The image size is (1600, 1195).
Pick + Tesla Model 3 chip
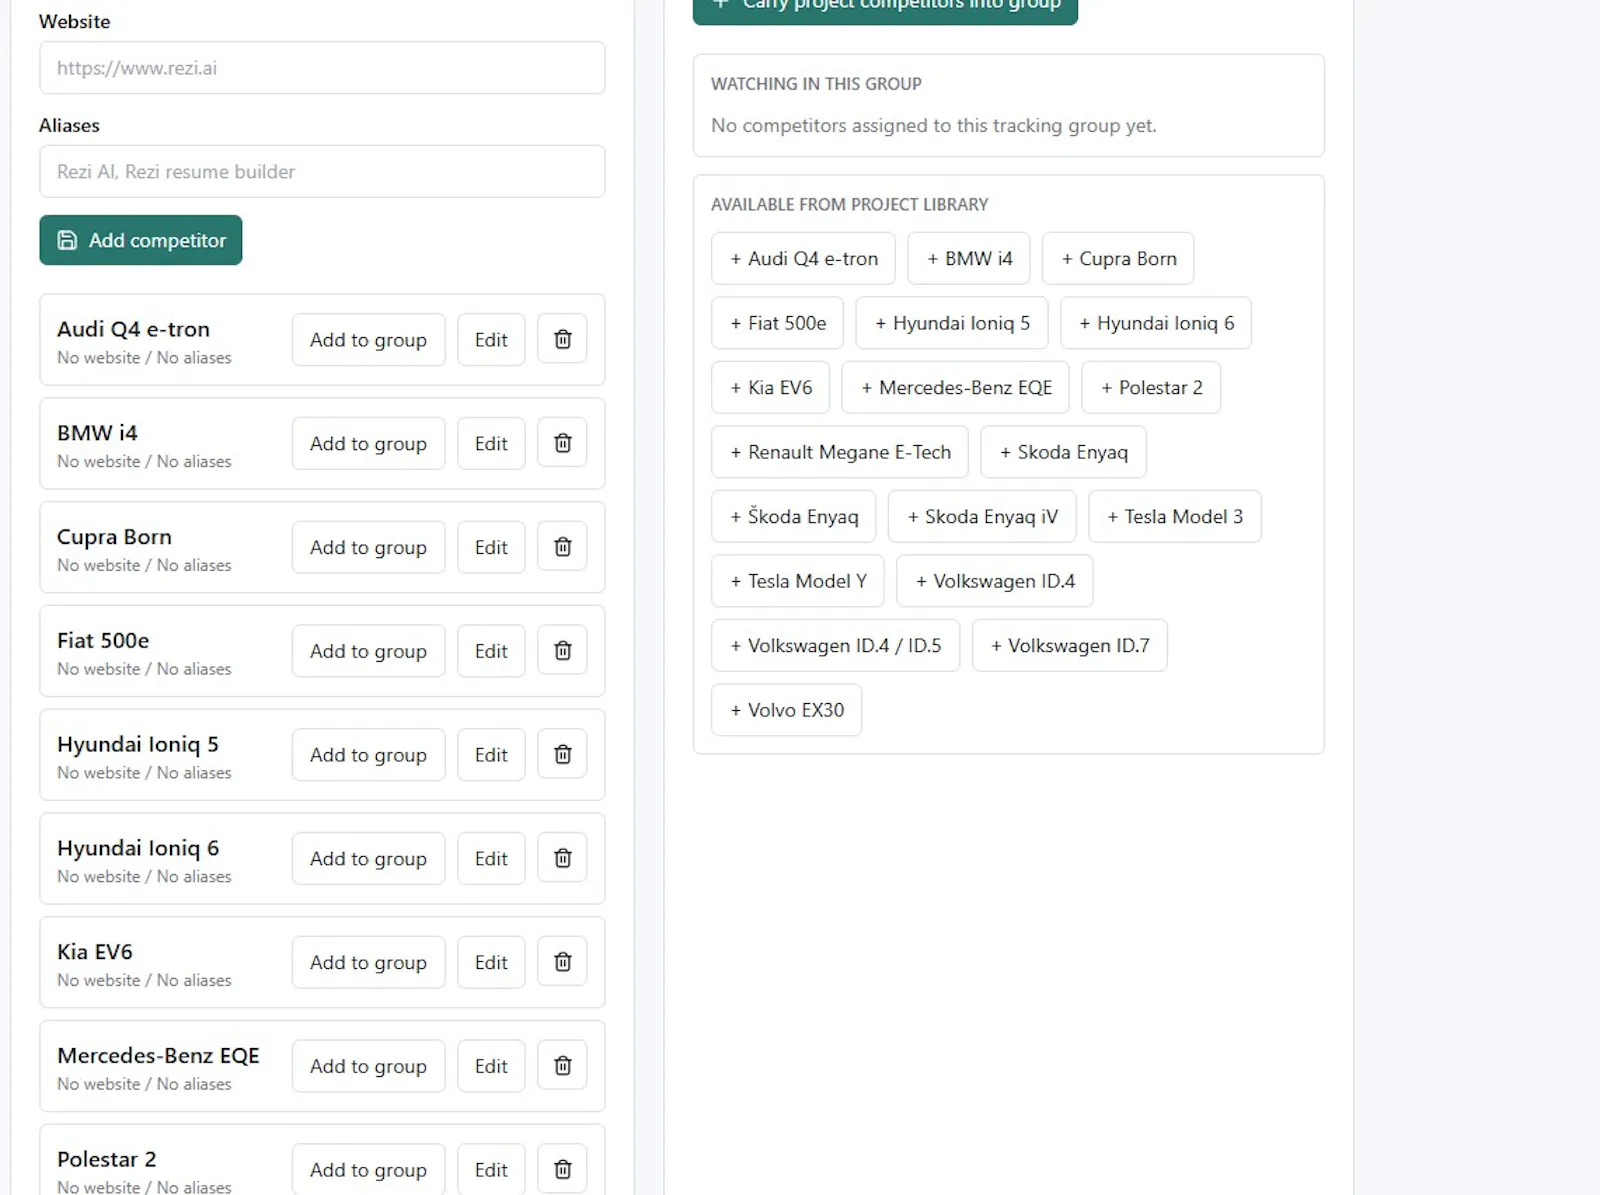(x=1174, y=517)
